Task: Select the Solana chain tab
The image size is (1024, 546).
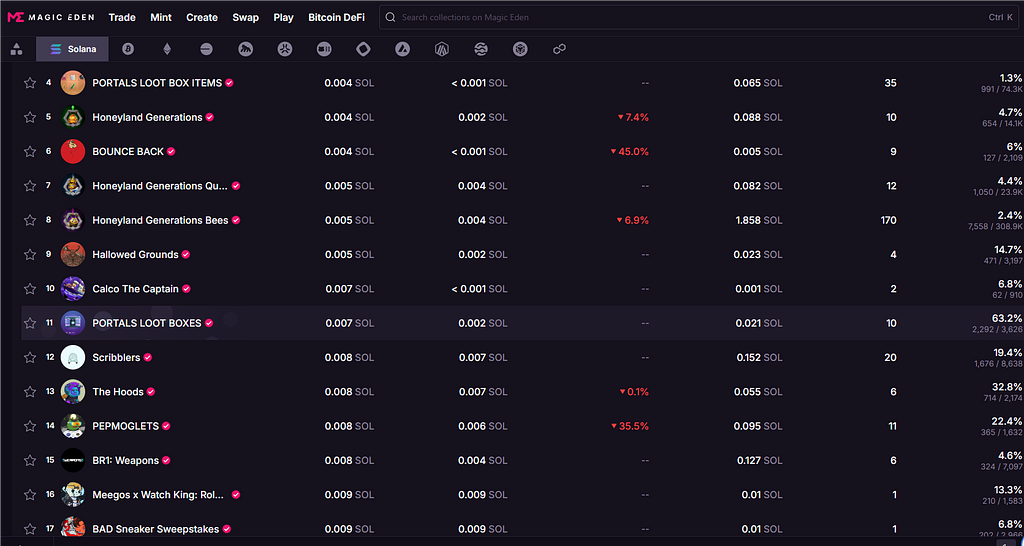Action: (x=72, y=49)
